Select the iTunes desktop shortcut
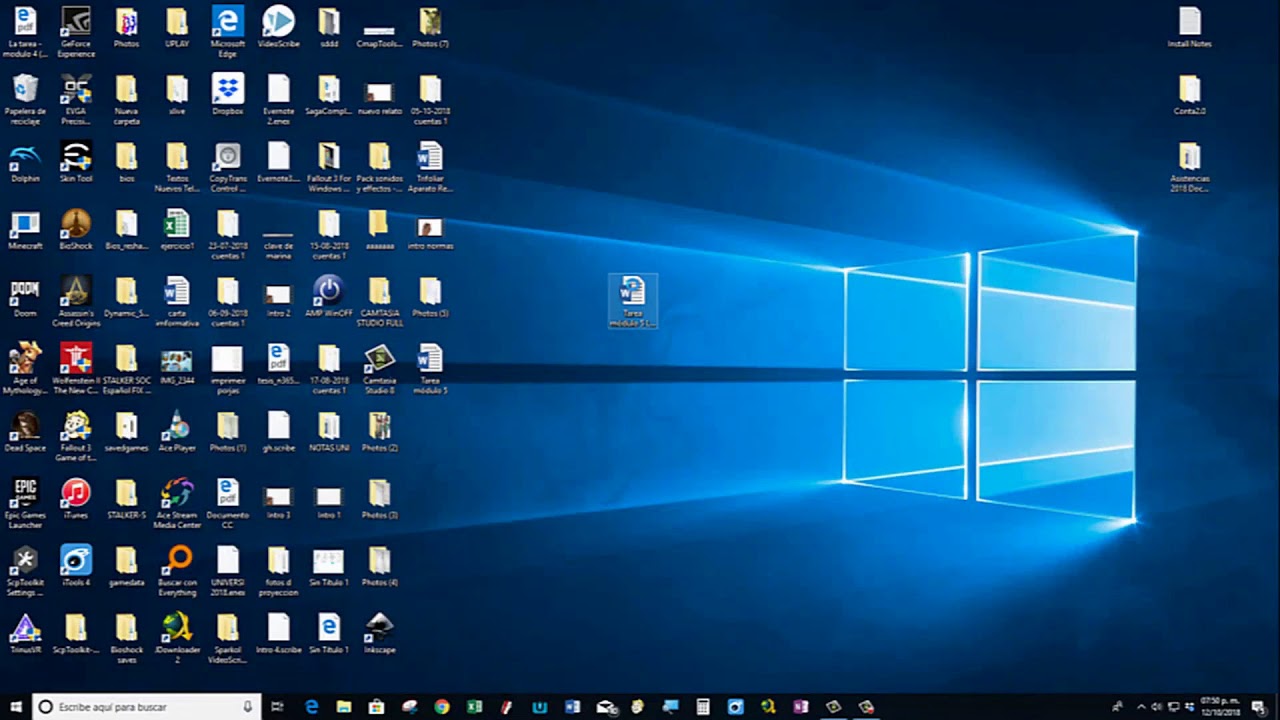1280x720 pixels. click(76, 498)
